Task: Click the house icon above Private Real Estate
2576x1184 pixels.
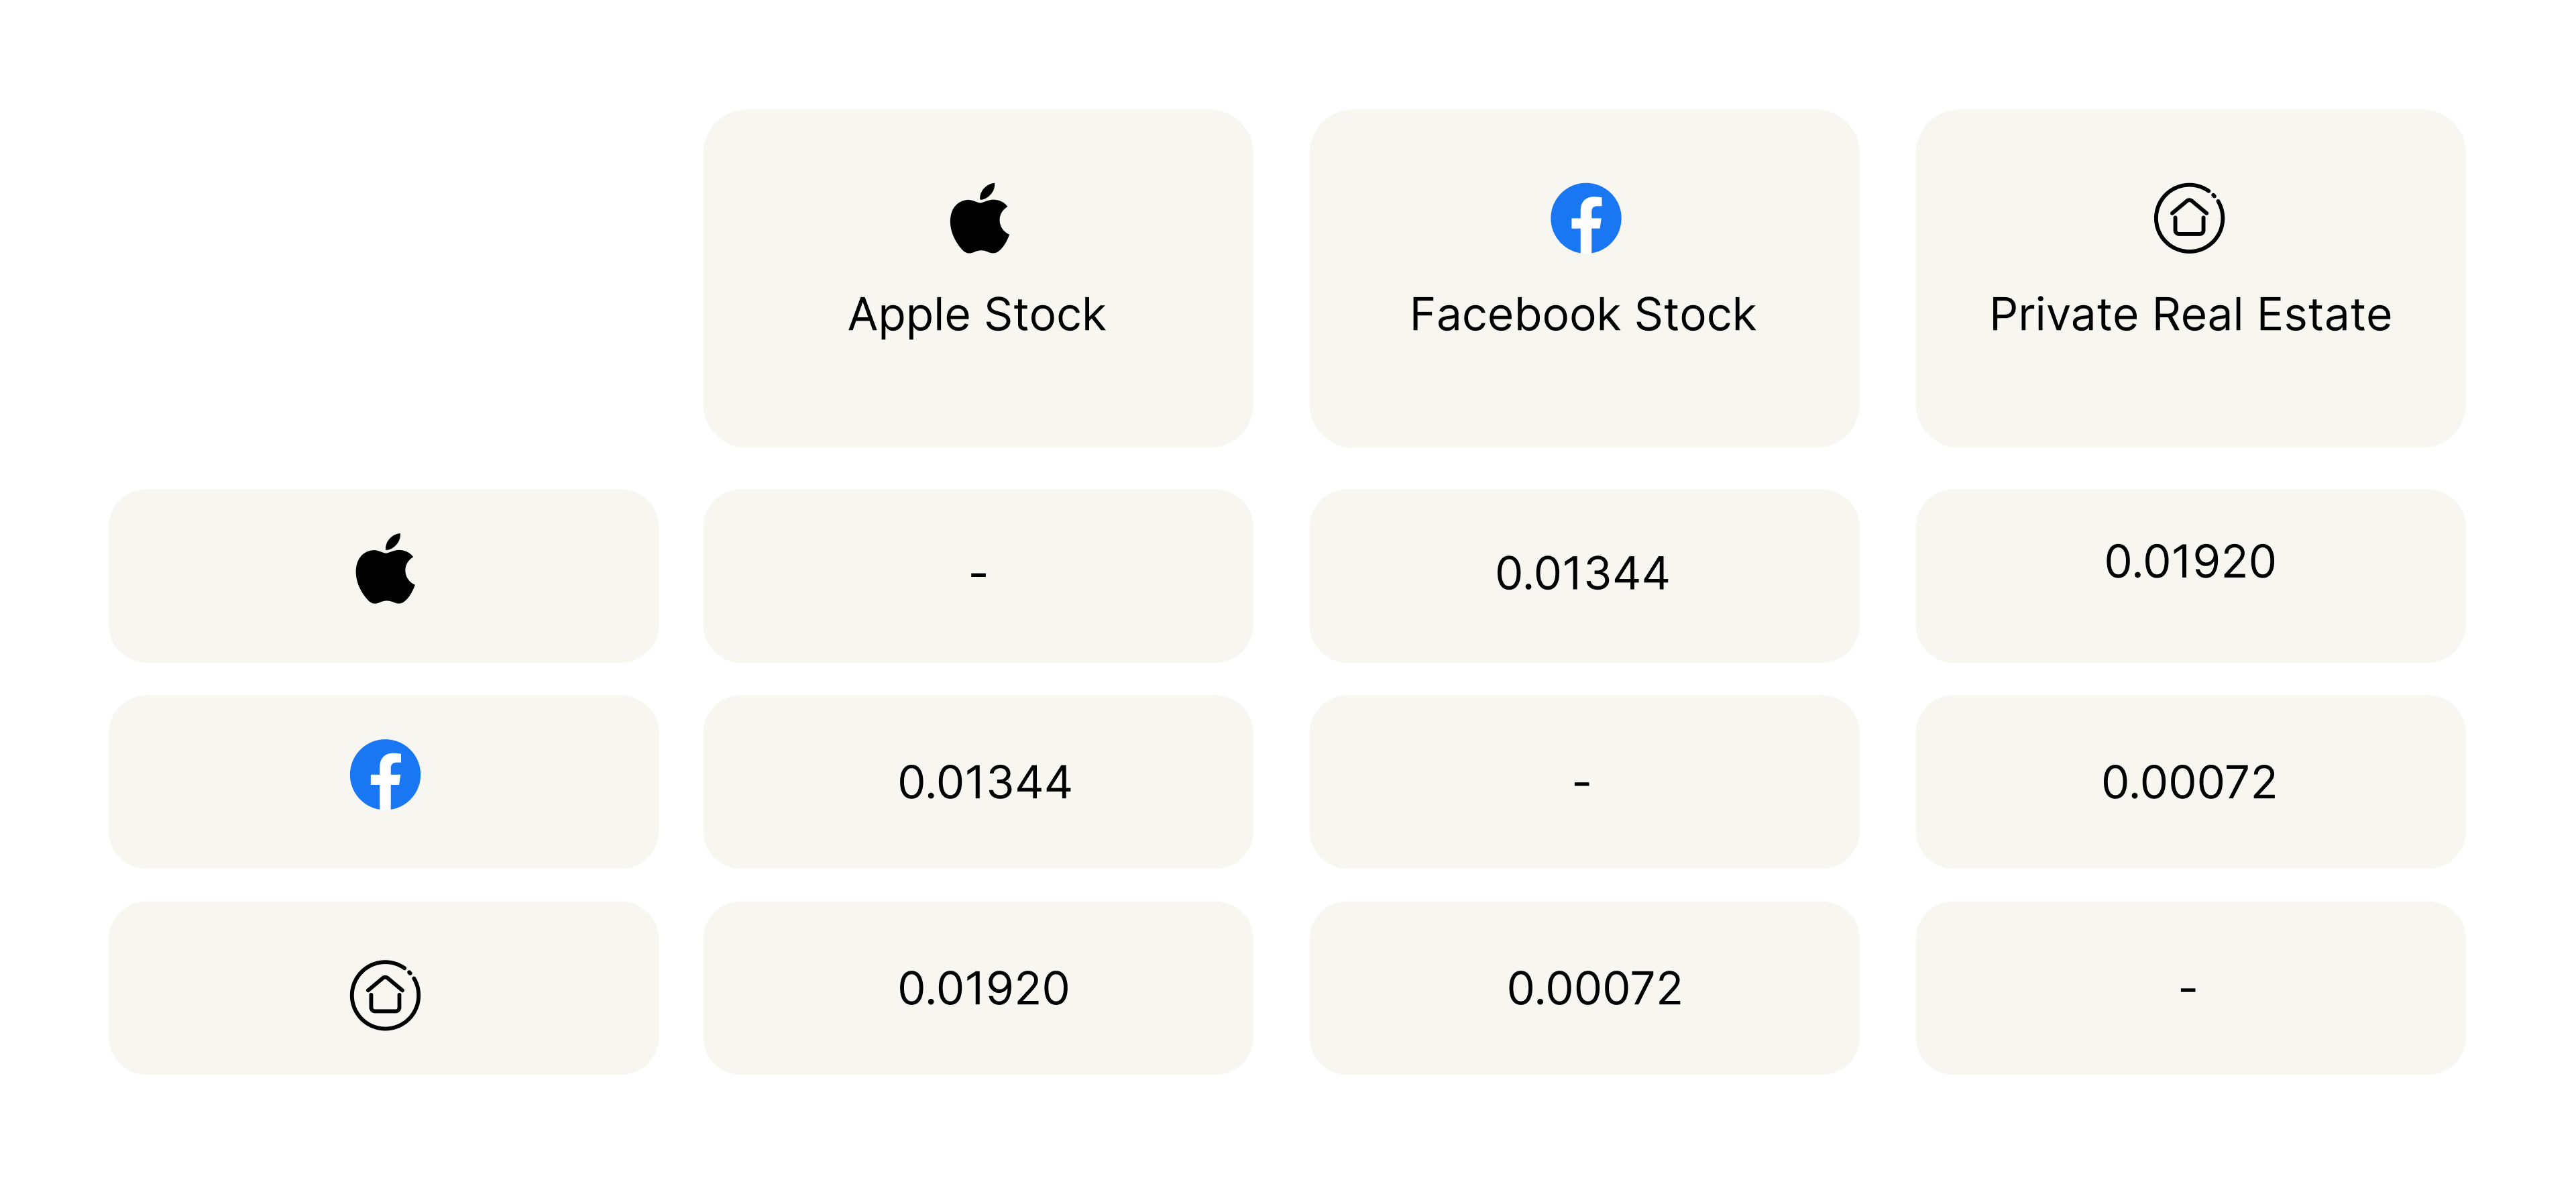Action: 2189,218
